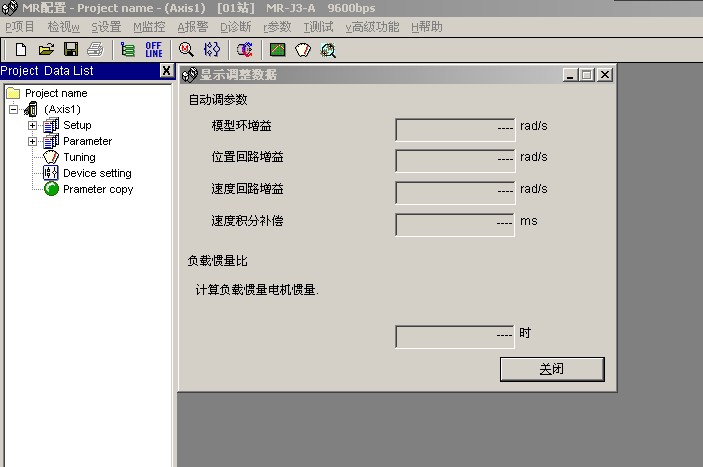This screenshot has width=703, height=467.
Task: Save project using the floppy disk icon
Action: click(70, 49)
